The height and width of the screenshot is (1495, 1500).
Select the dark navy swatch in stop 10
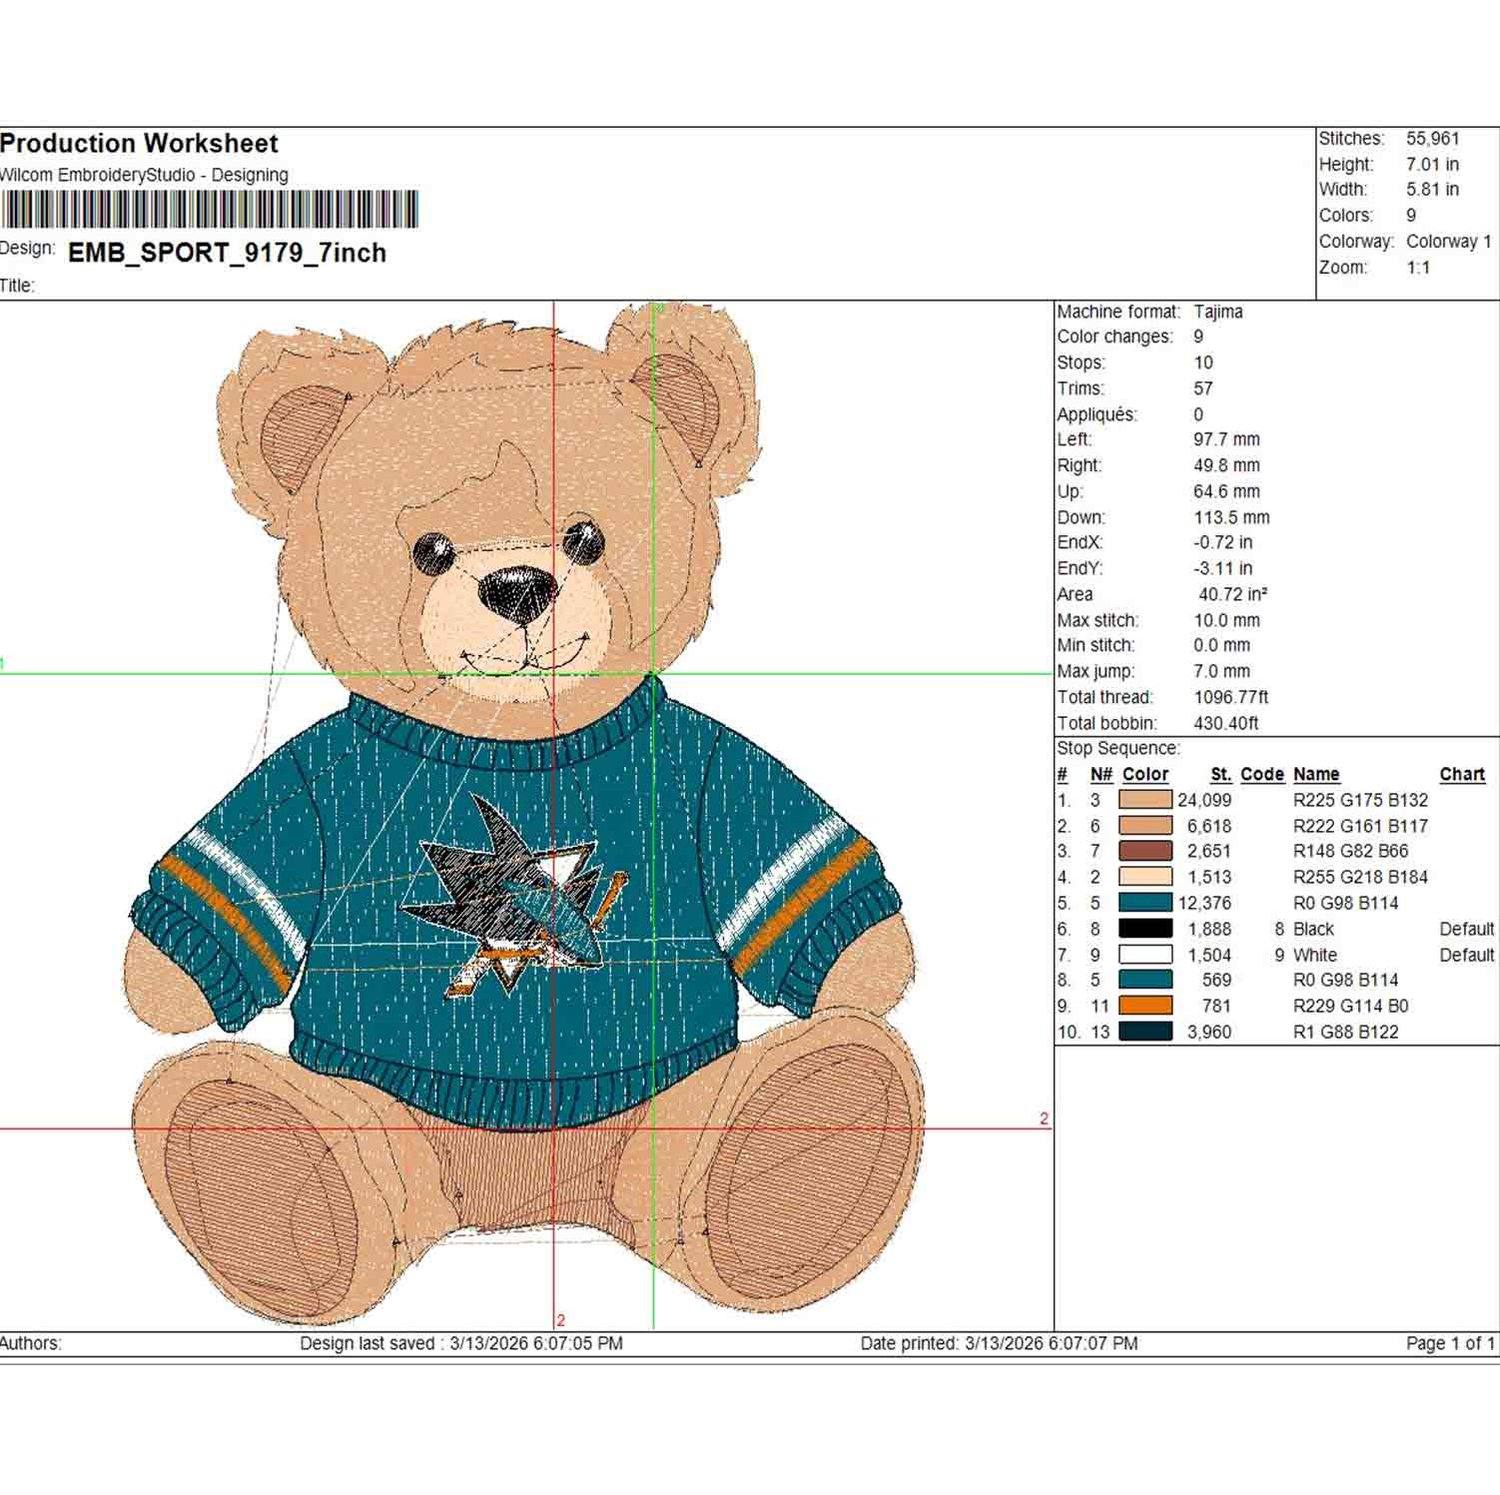pyautogui.click(x=1145, y=1032)
